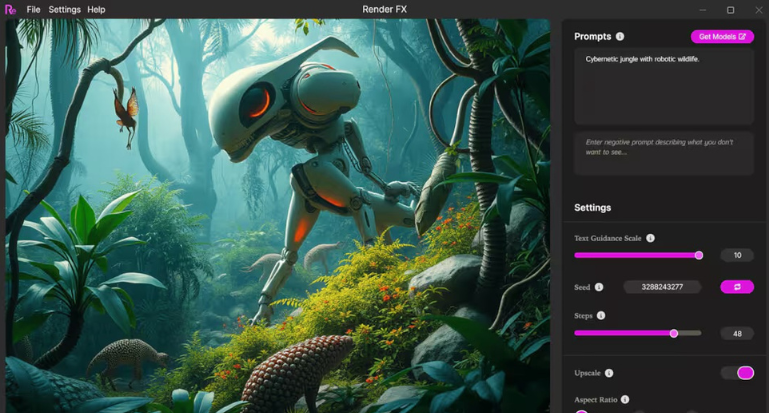Click the Steps slider handle
This screenshot has width=769, height=413.
[673, 333]
